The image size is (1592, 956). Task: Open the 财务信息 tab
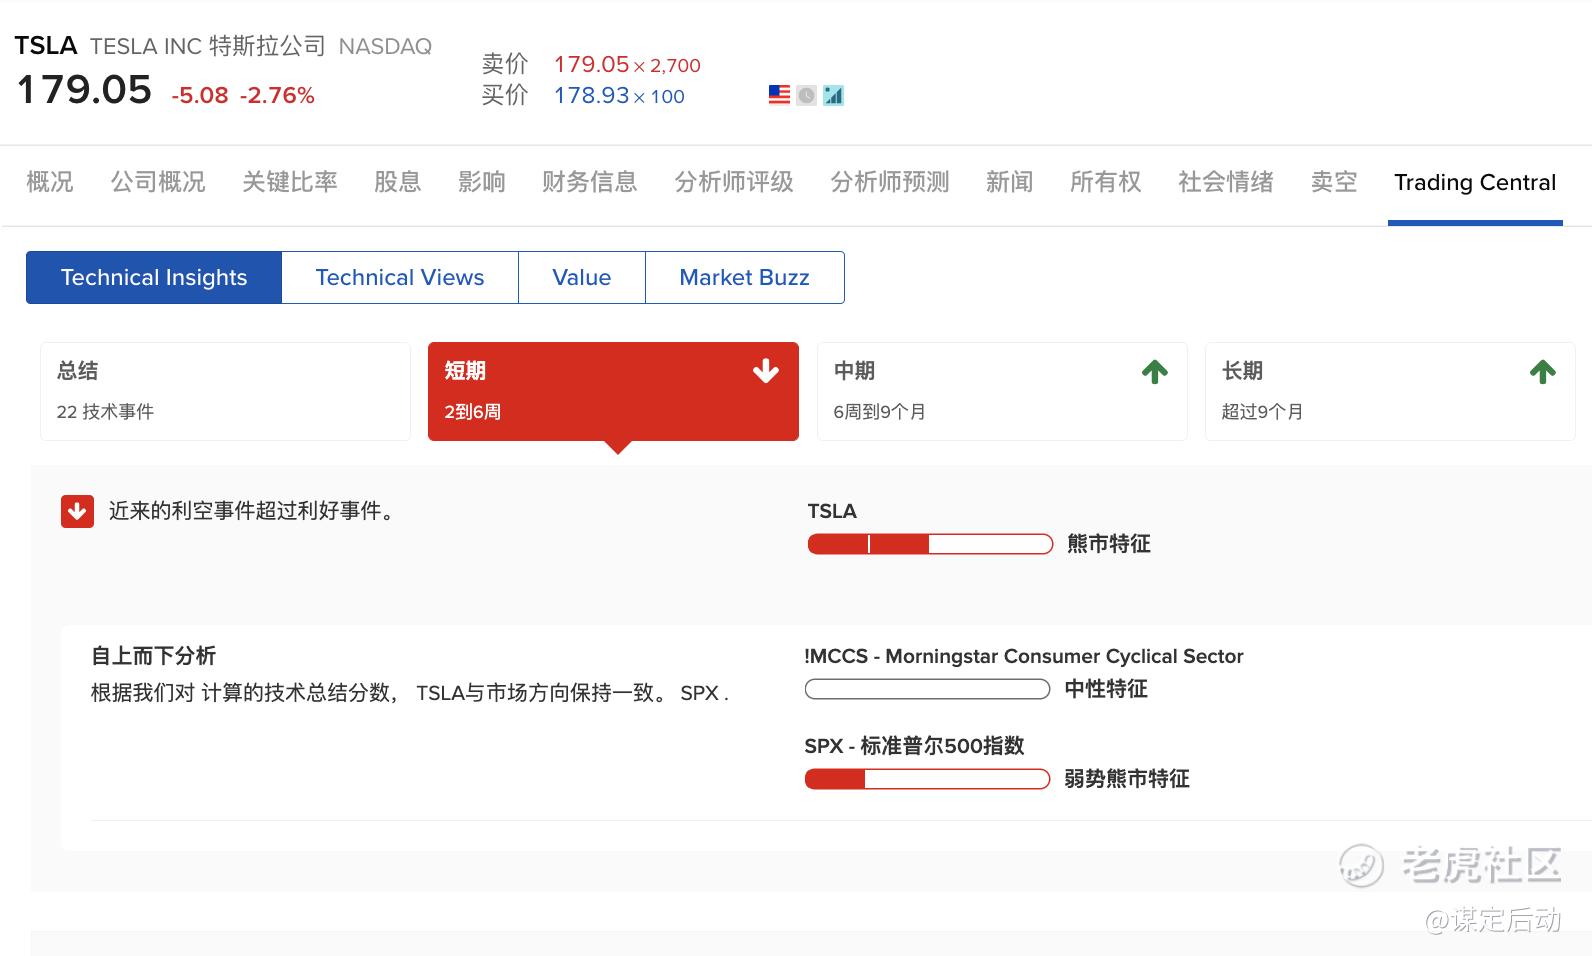(590, 182)
